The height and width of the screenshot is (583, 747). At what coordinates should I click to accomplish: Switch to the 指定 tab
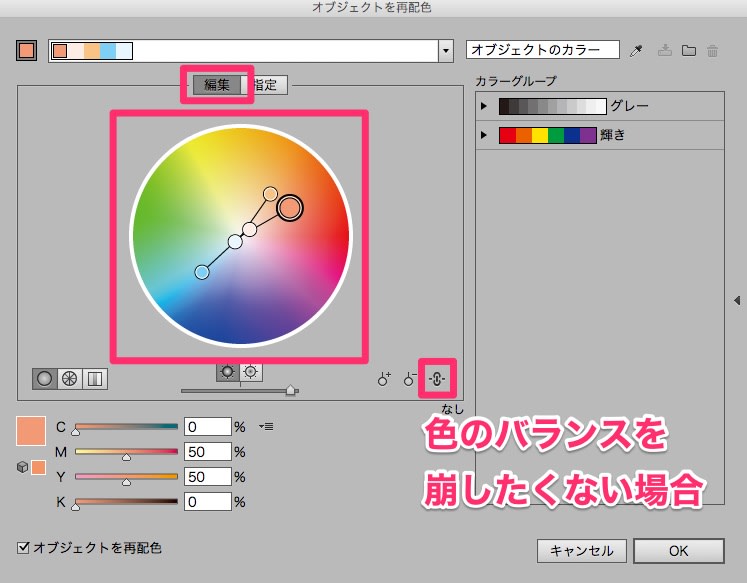265,85
